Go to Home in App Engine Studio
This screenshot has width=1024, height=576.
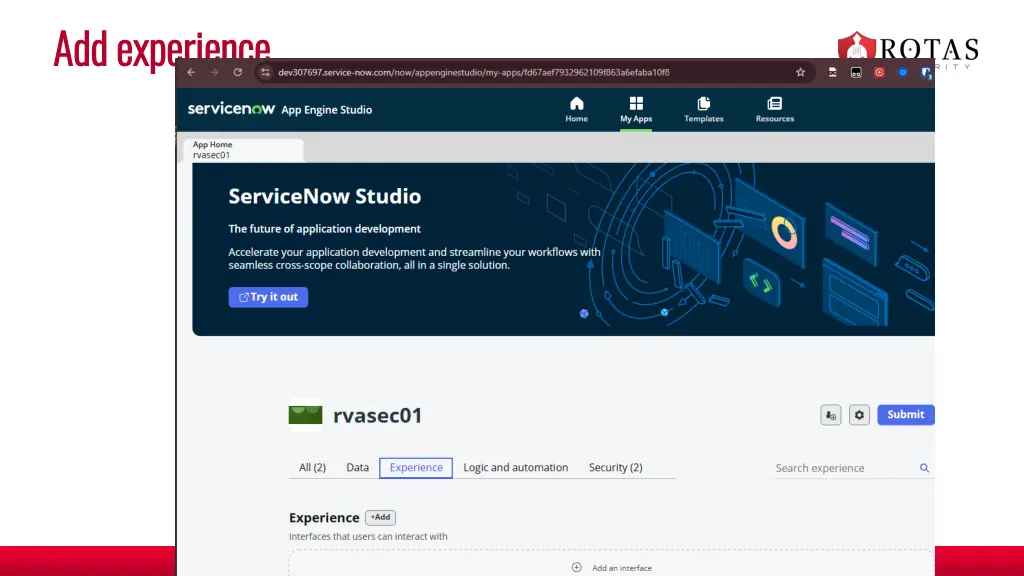[577, 110]
